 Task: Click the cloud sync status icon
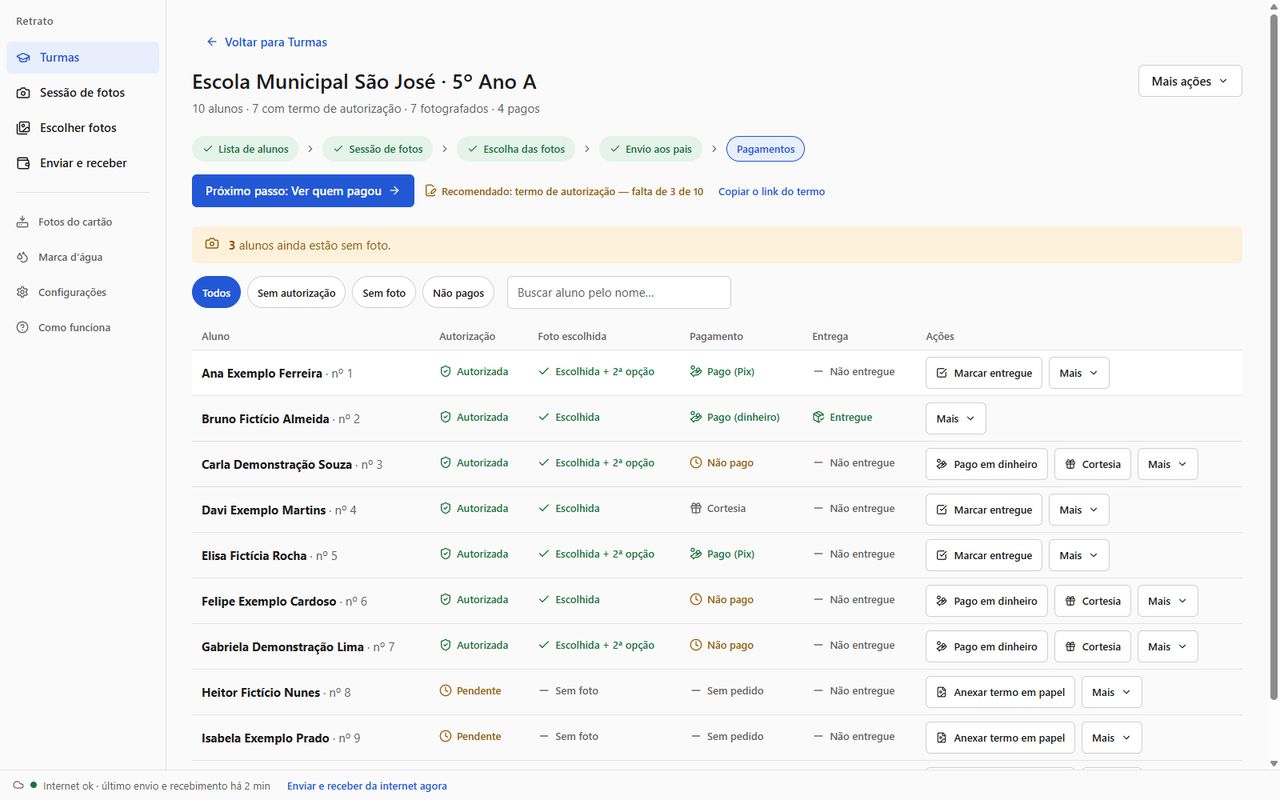click(x=18, y=786)
